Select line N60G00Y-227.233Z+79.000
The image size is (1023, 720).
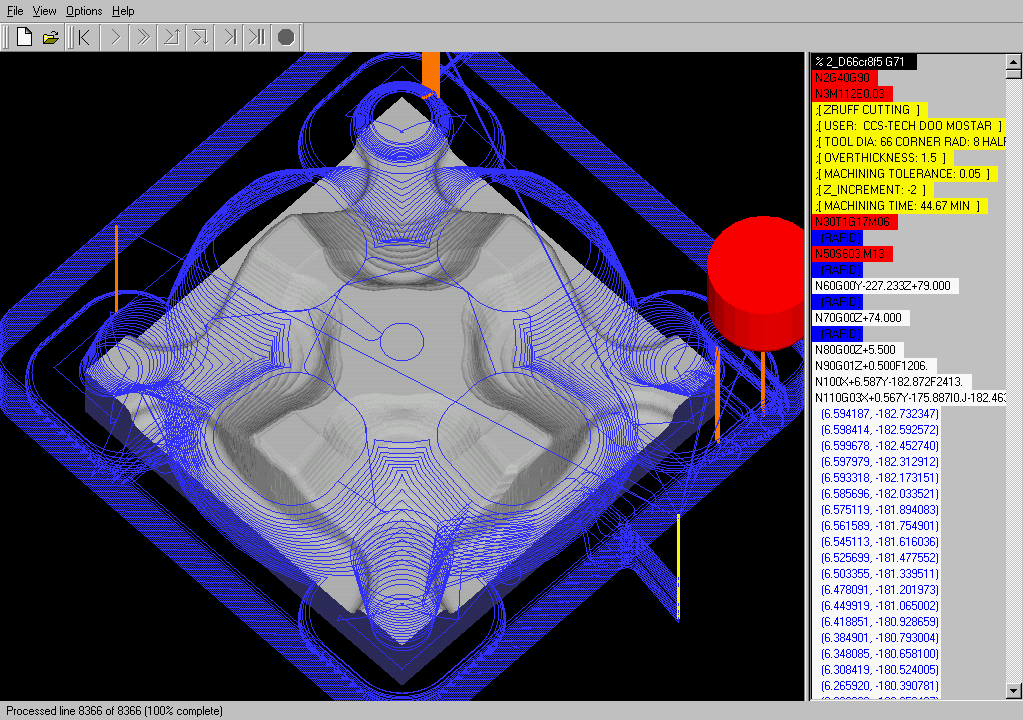tap(885, 286)
